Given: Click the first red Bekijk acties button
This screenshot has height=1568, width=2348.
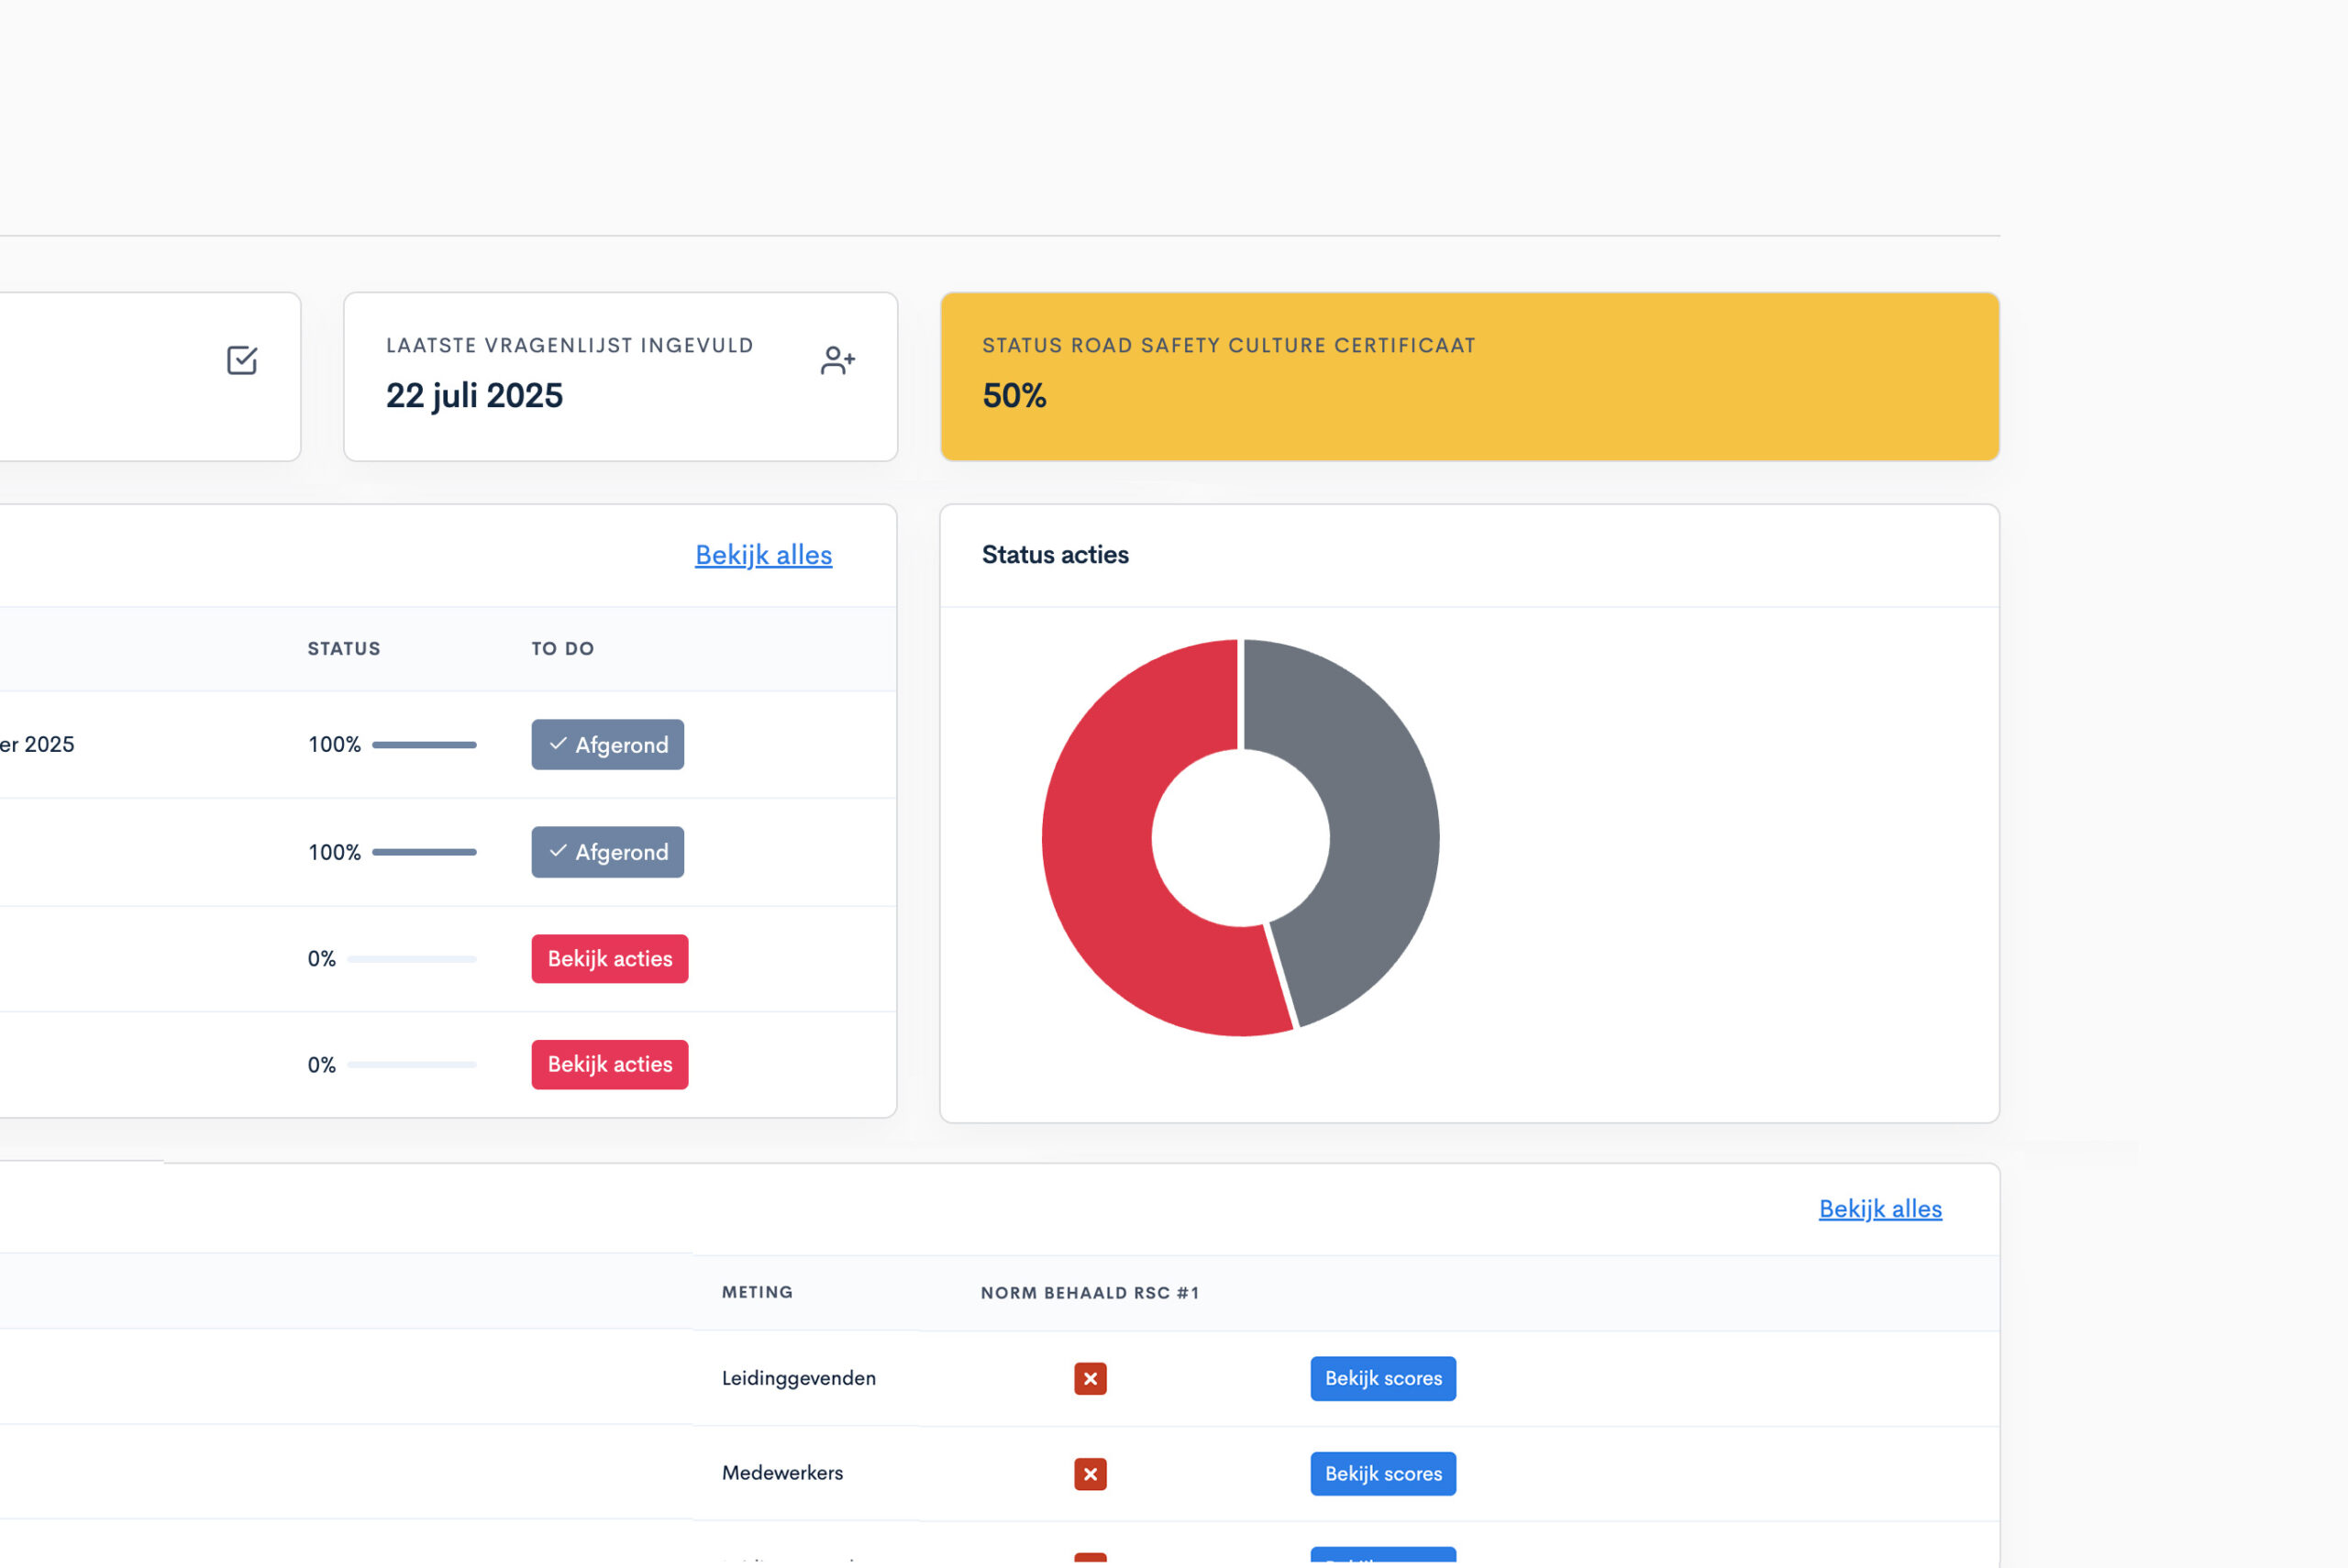Looking at the screenshot, I should coord(609,958).
